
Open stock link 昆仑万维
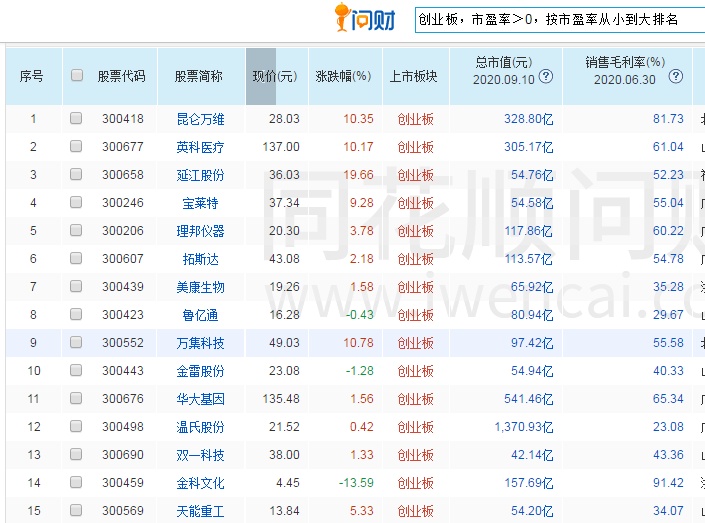click(200, 119)
